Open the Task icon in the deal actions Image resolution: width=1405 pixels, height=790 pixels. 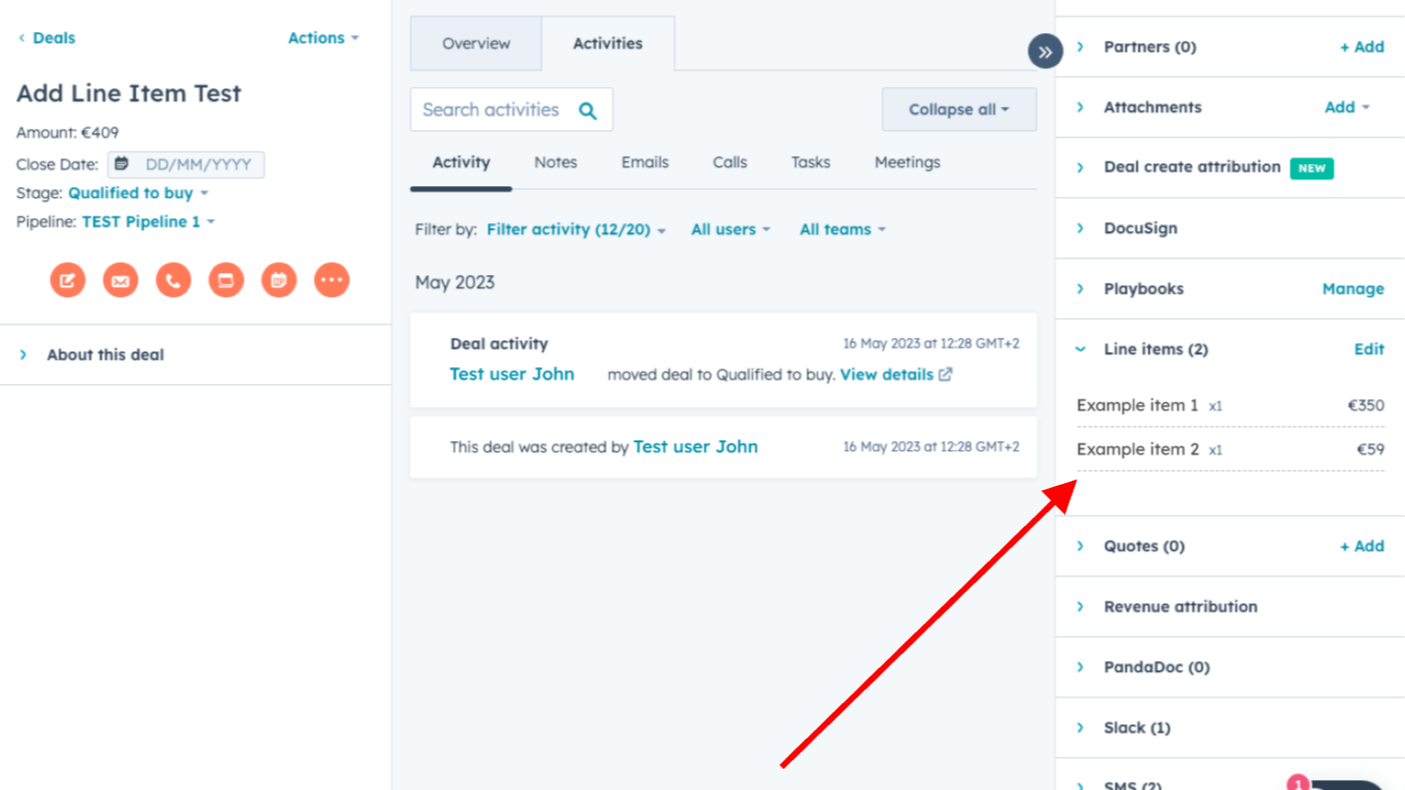[226, 280]
